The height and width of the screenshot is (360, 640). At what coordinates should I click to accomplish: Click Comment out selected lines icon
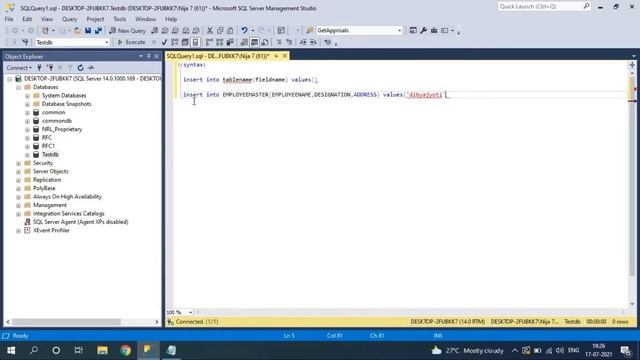click(x=279, y=42)
